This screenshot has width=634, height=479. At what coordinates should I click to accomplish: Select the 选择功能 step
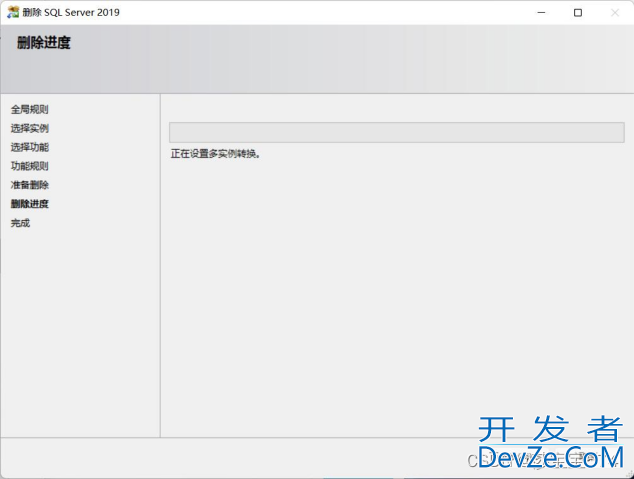pos(30,147)
